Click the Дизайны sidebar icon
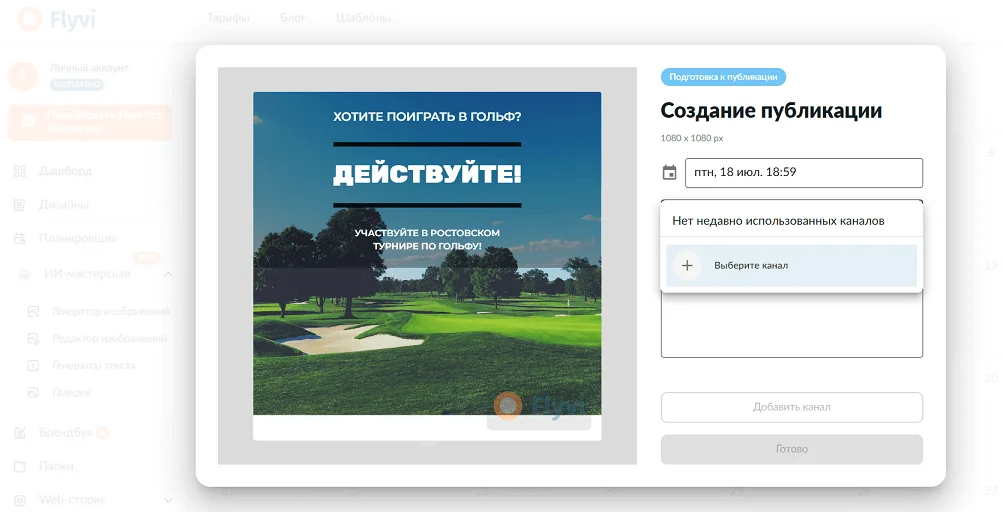 click(x=20, y=205)
